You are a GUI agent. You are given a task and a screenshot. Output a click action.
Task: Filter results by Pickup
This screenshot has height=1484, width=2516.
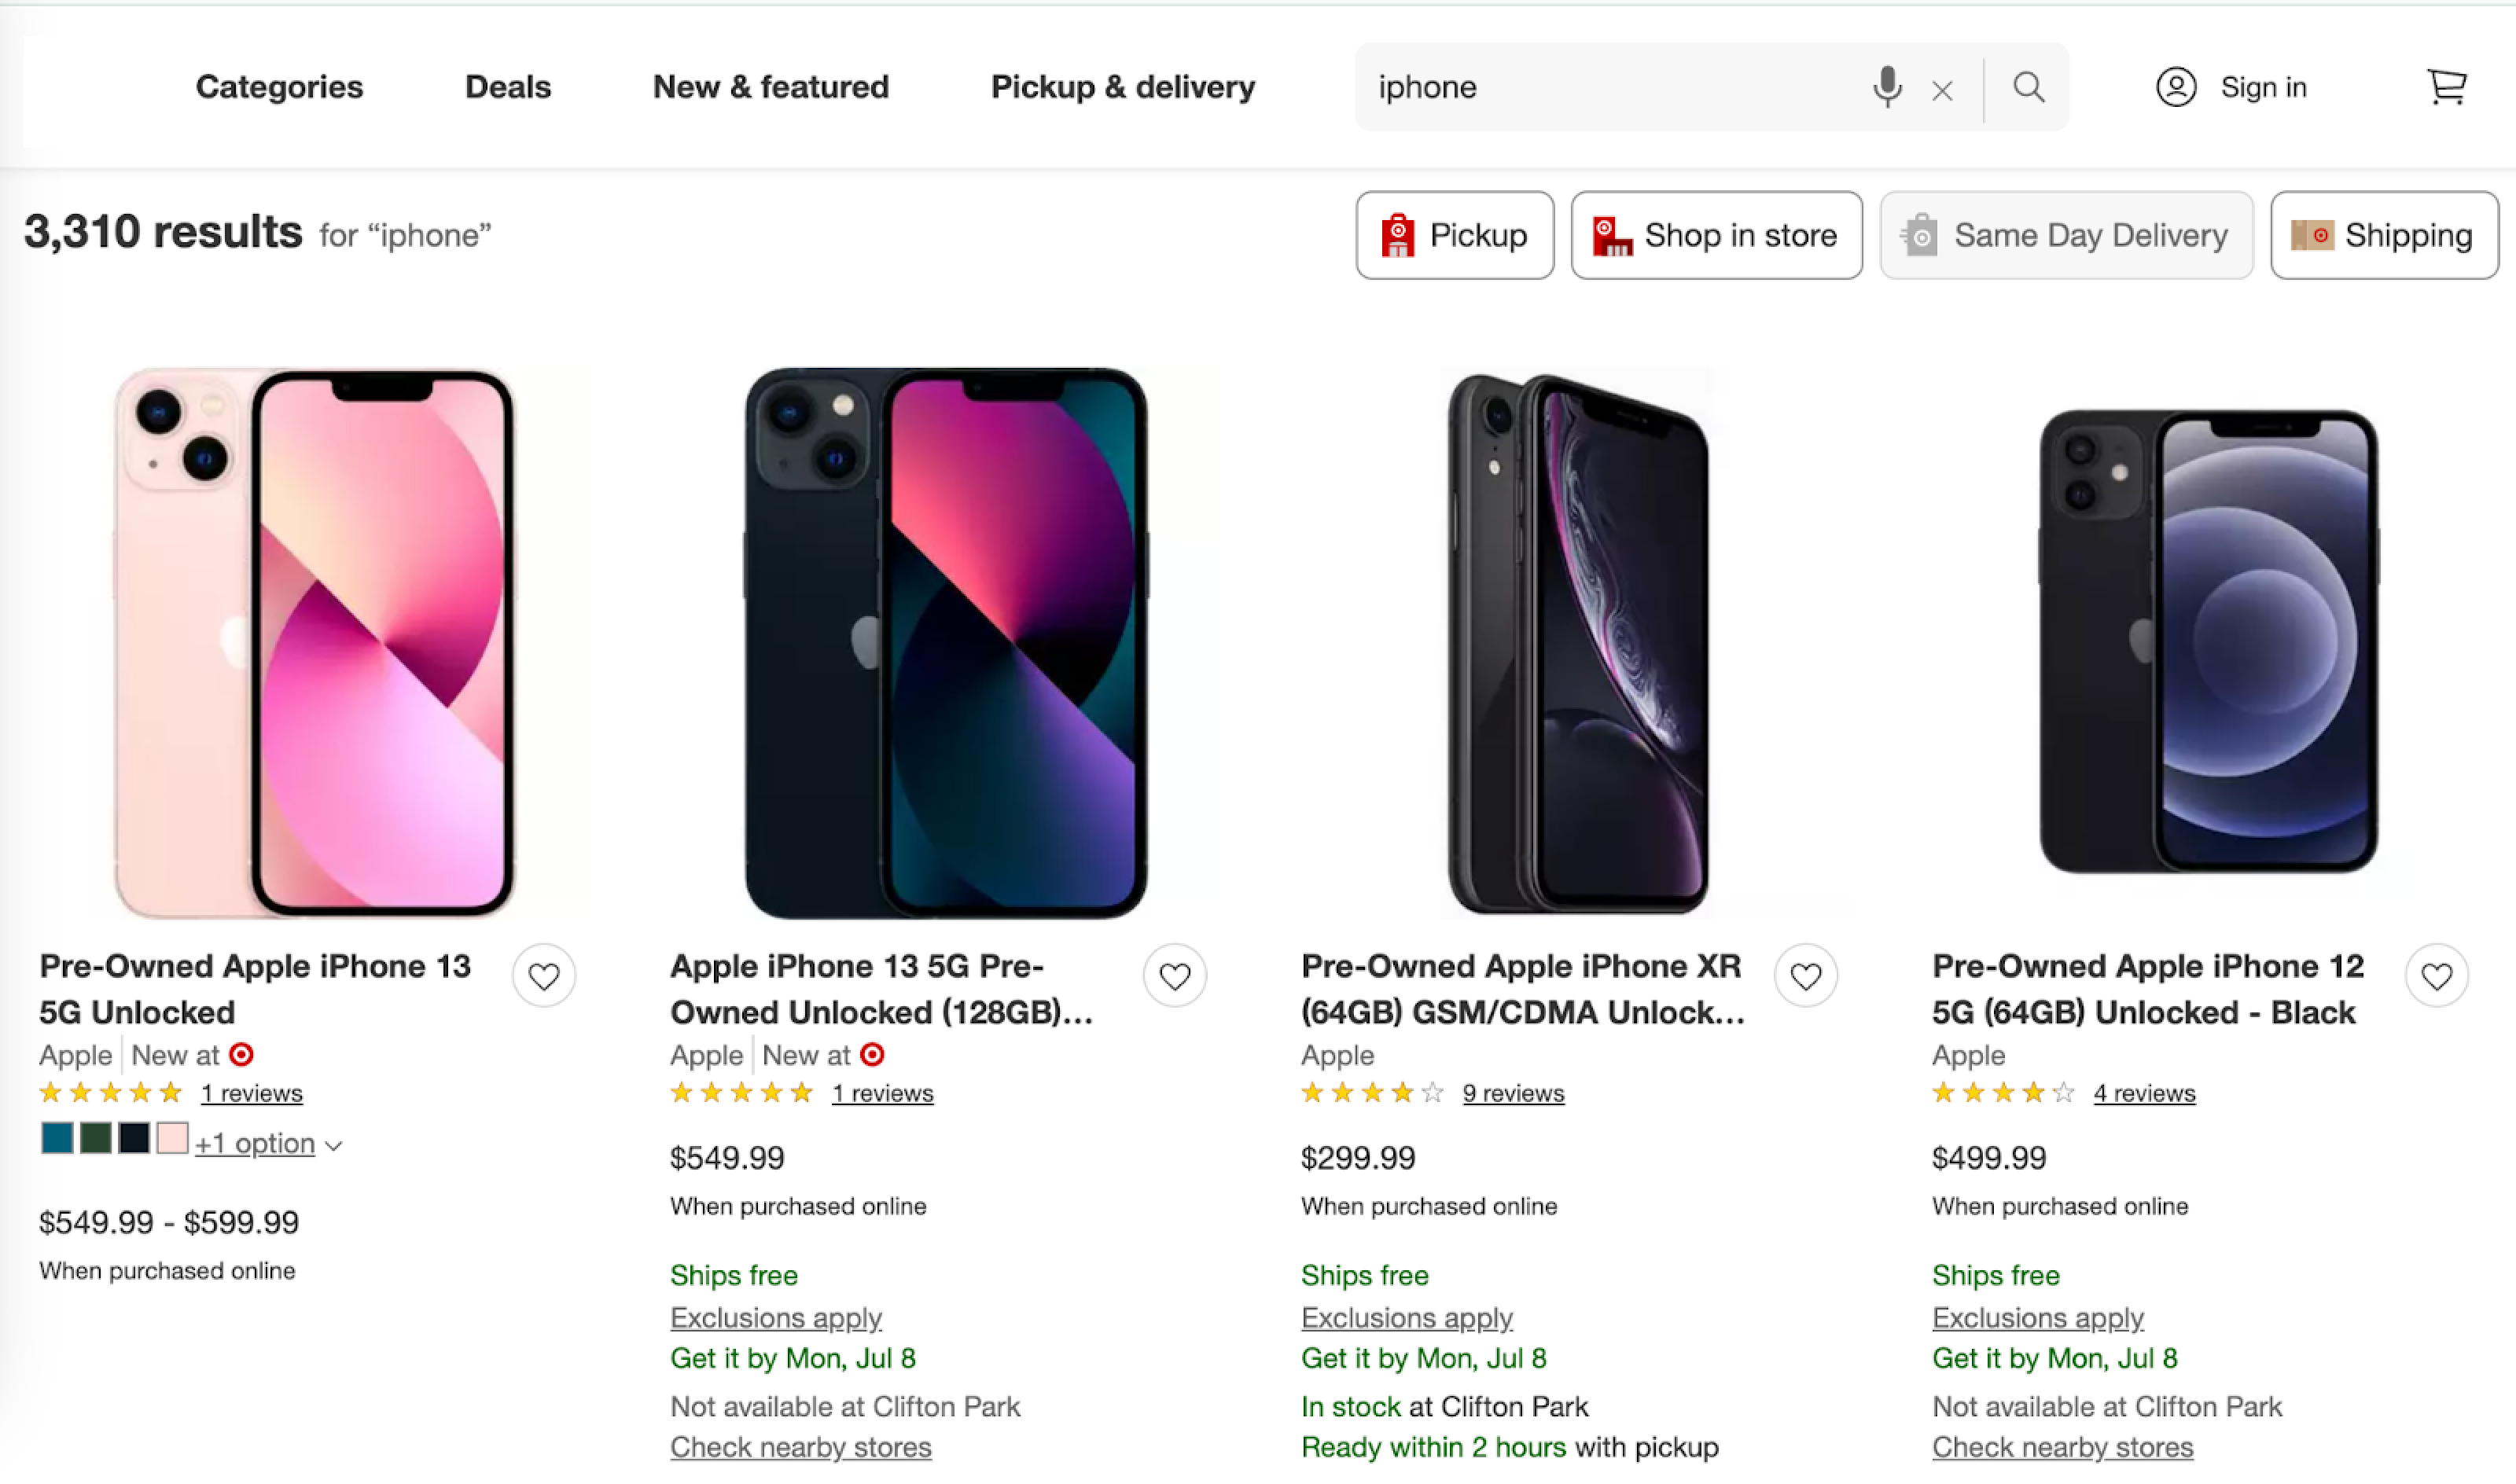tap(1455, 235)
